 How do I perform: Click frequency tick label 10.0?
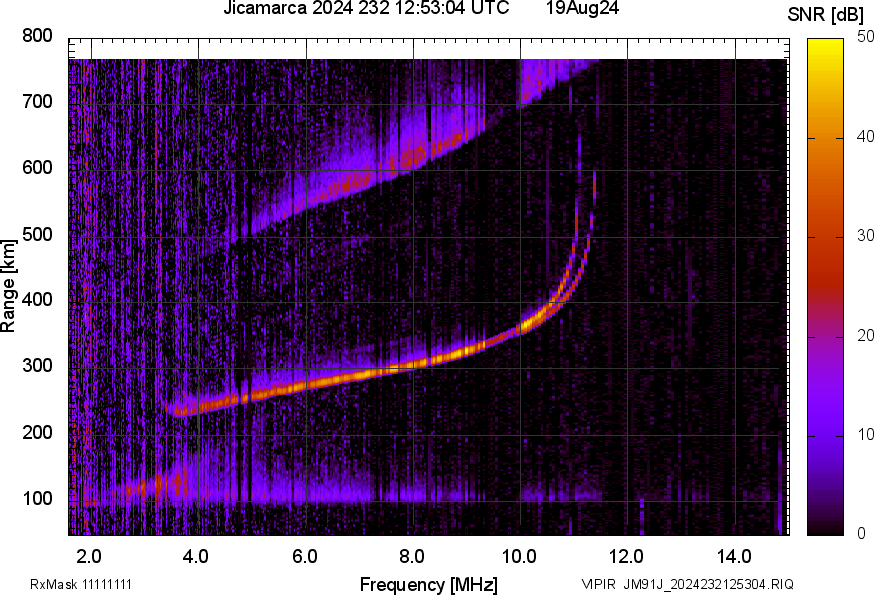pyautogui.click(x=519, y=557)
